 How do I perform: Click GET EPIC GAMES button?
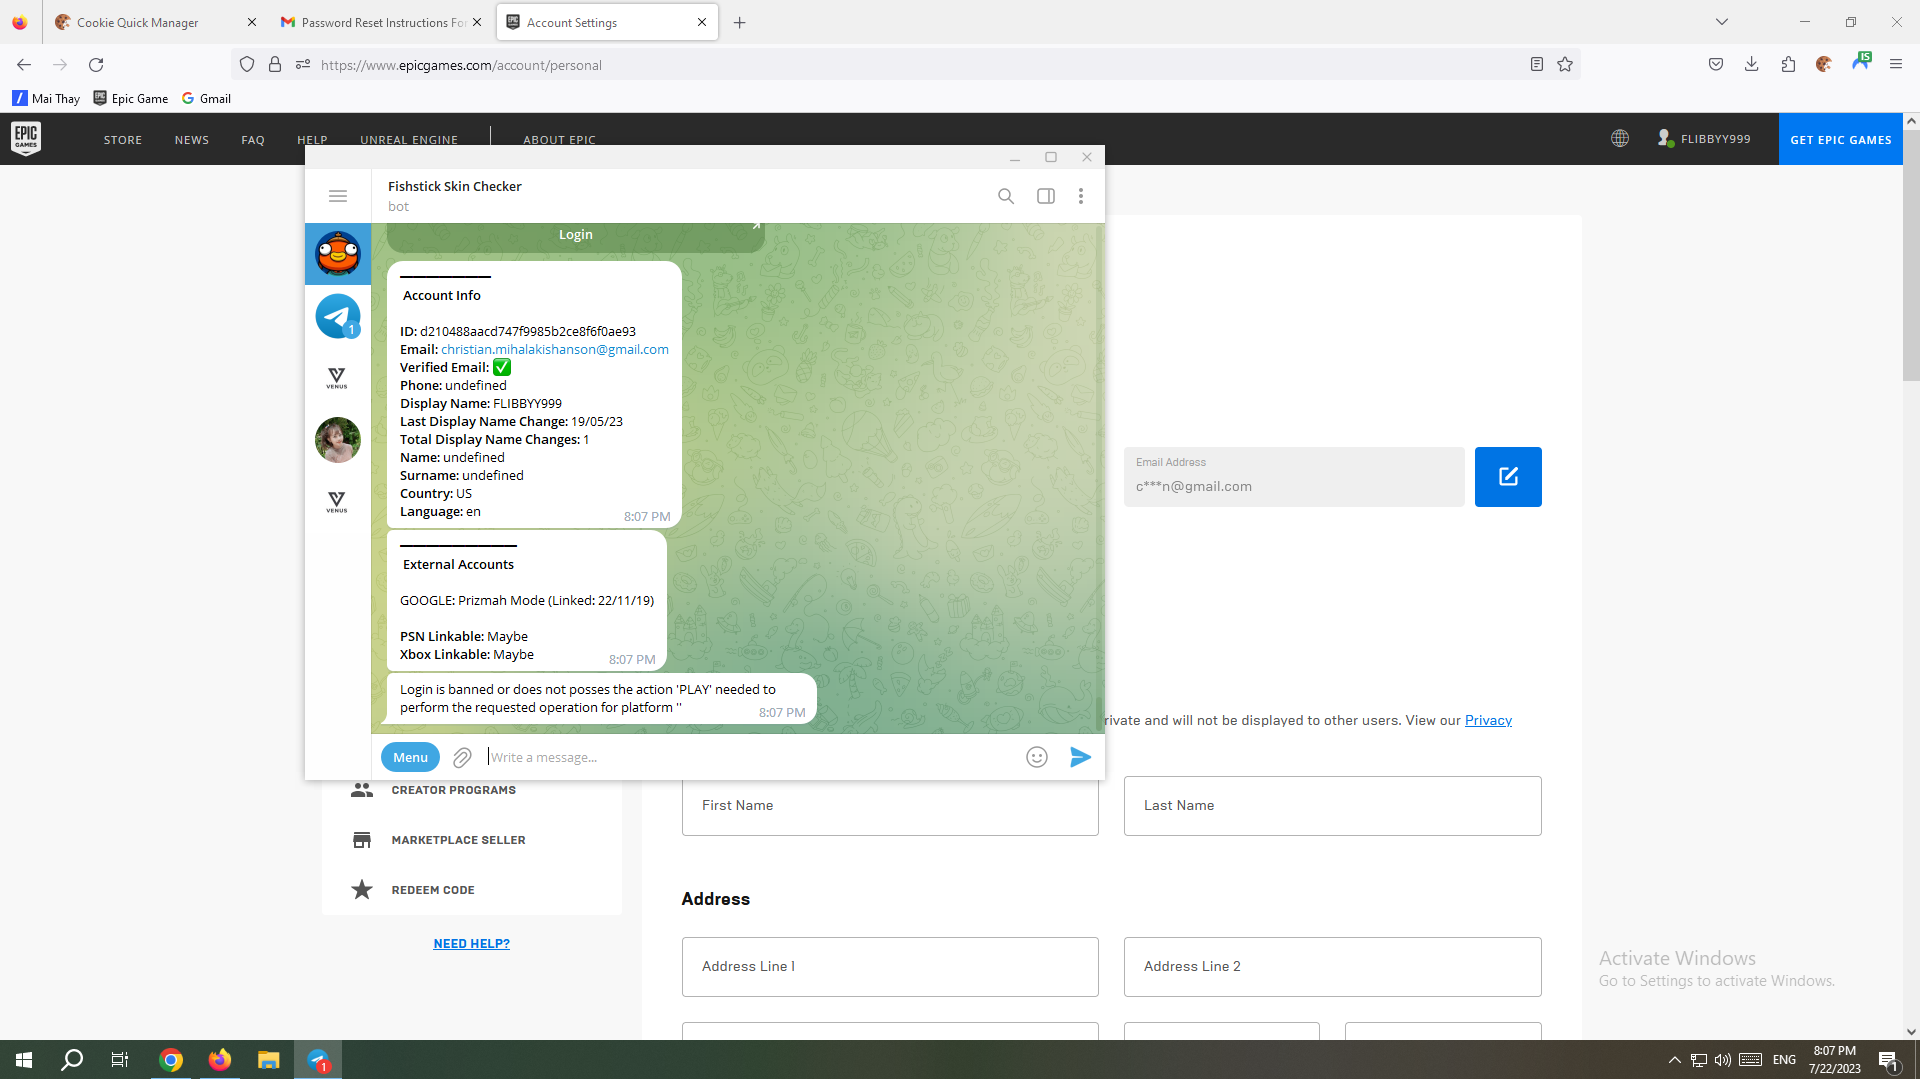[1841, 139]
